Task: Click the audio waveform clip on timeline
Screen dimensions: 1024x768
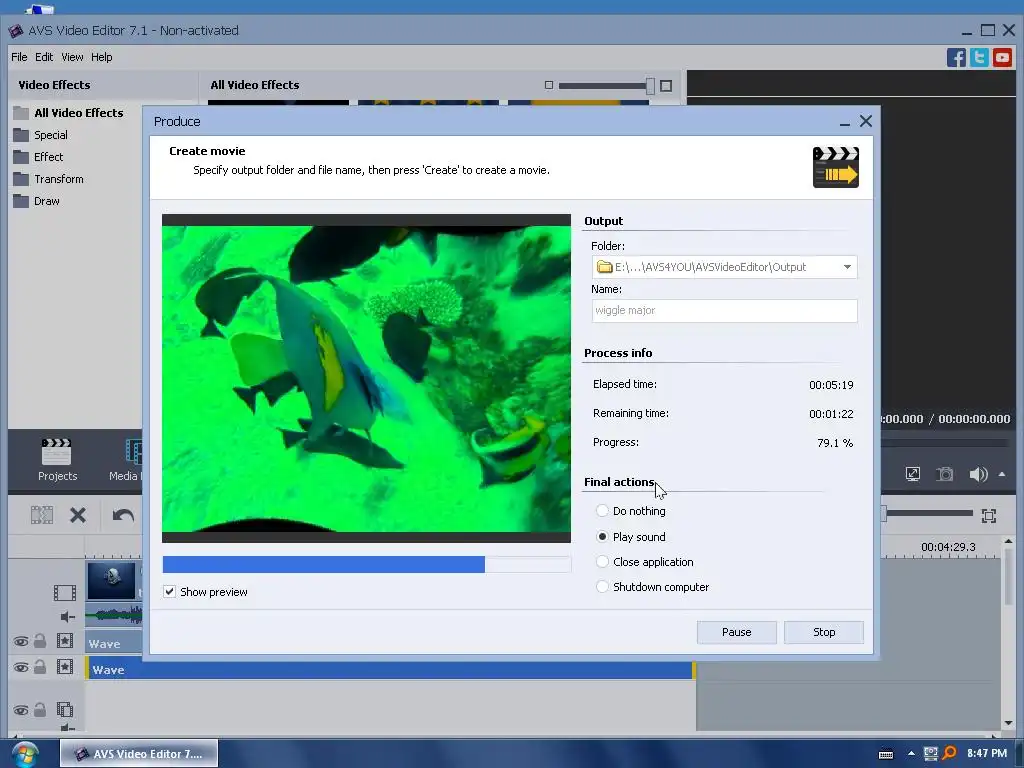Action: (x=114, y=615)
